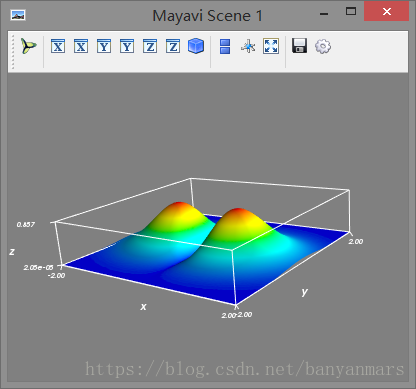Open the Mayavi pipeline view icon
Screen dimensions: 416x389
point(29,46)
